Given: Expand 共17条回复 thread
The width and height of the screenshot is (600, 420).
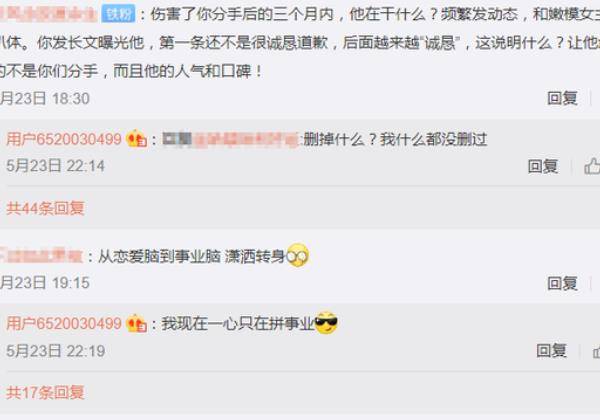Looking at the screenshot, I should coord(45,392).
